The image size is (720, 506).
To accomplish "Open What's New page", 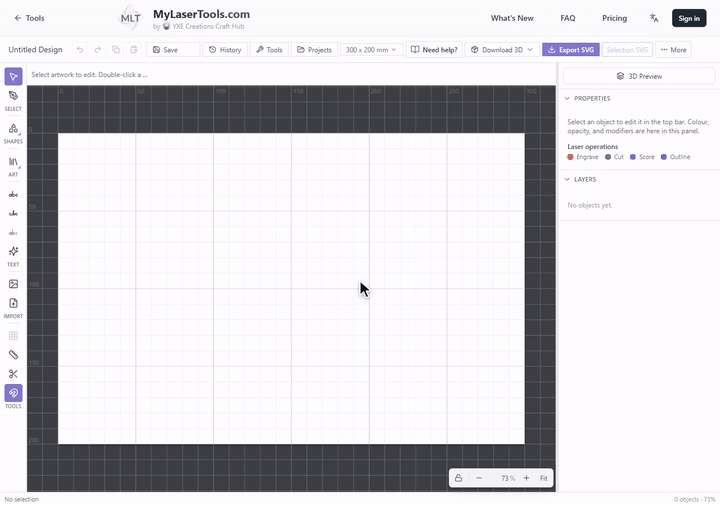I will pos(512,18).
